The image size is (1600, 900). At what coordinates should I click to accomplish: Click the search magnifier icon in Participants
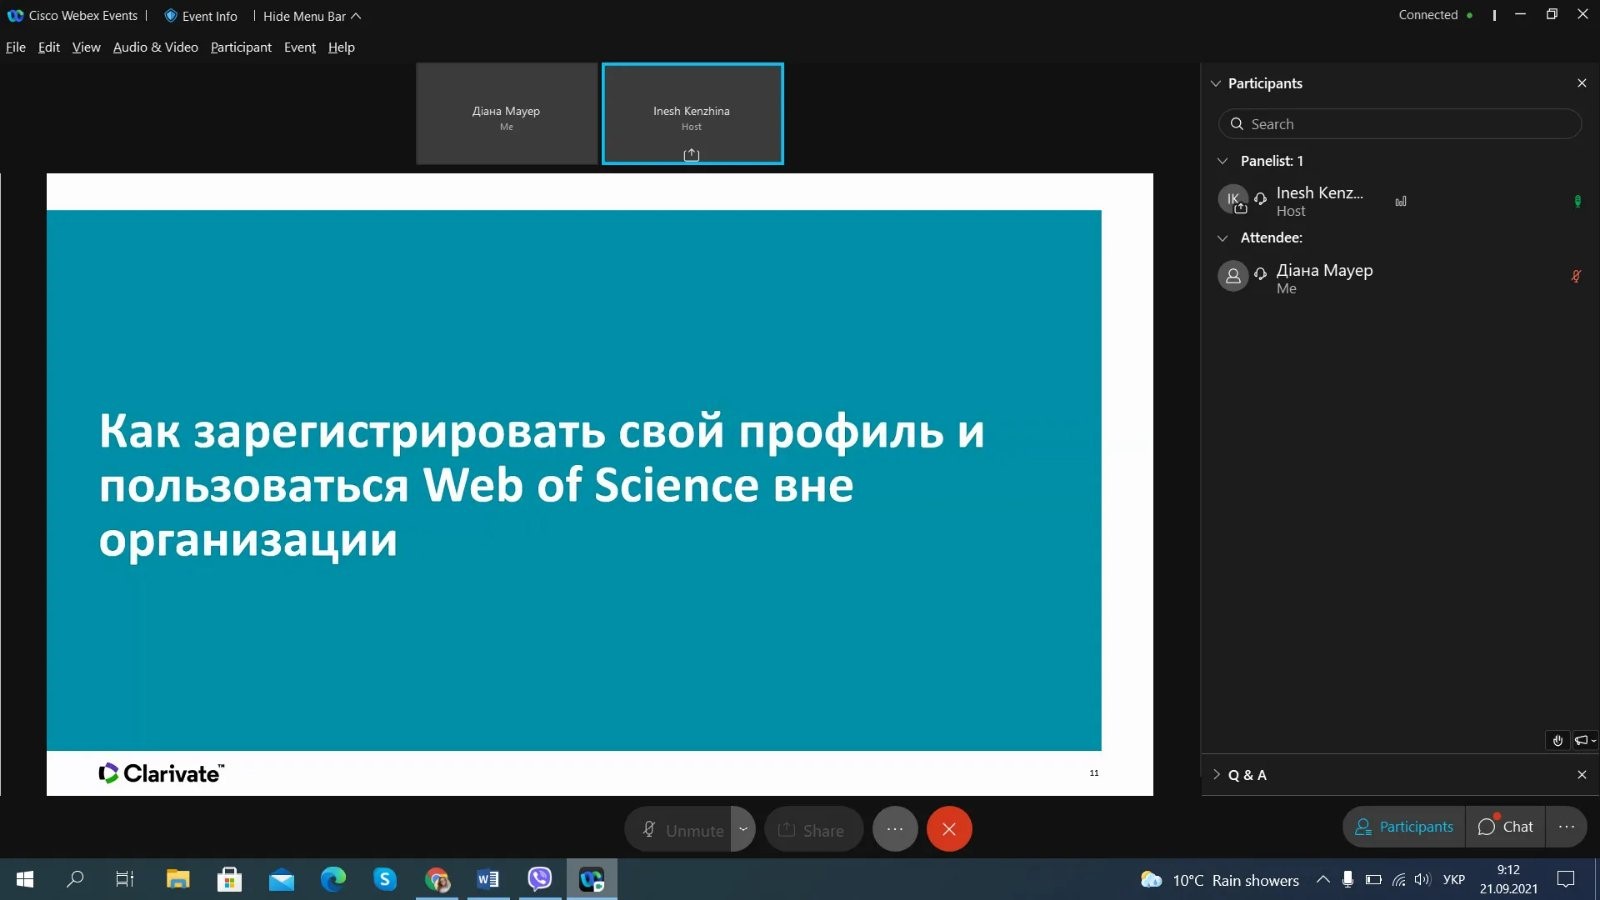(x=1237, y=124)
